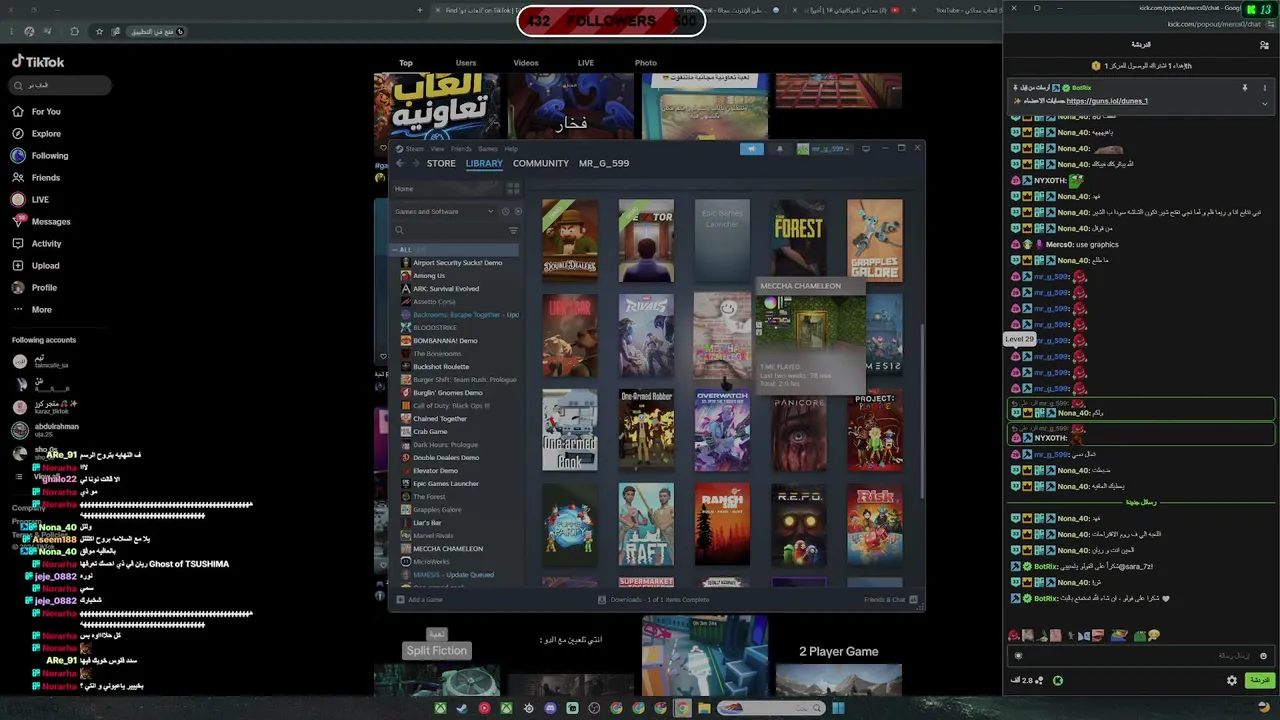Open the Raft game cover
This screenshot has height=720, width=1280.
646,525
